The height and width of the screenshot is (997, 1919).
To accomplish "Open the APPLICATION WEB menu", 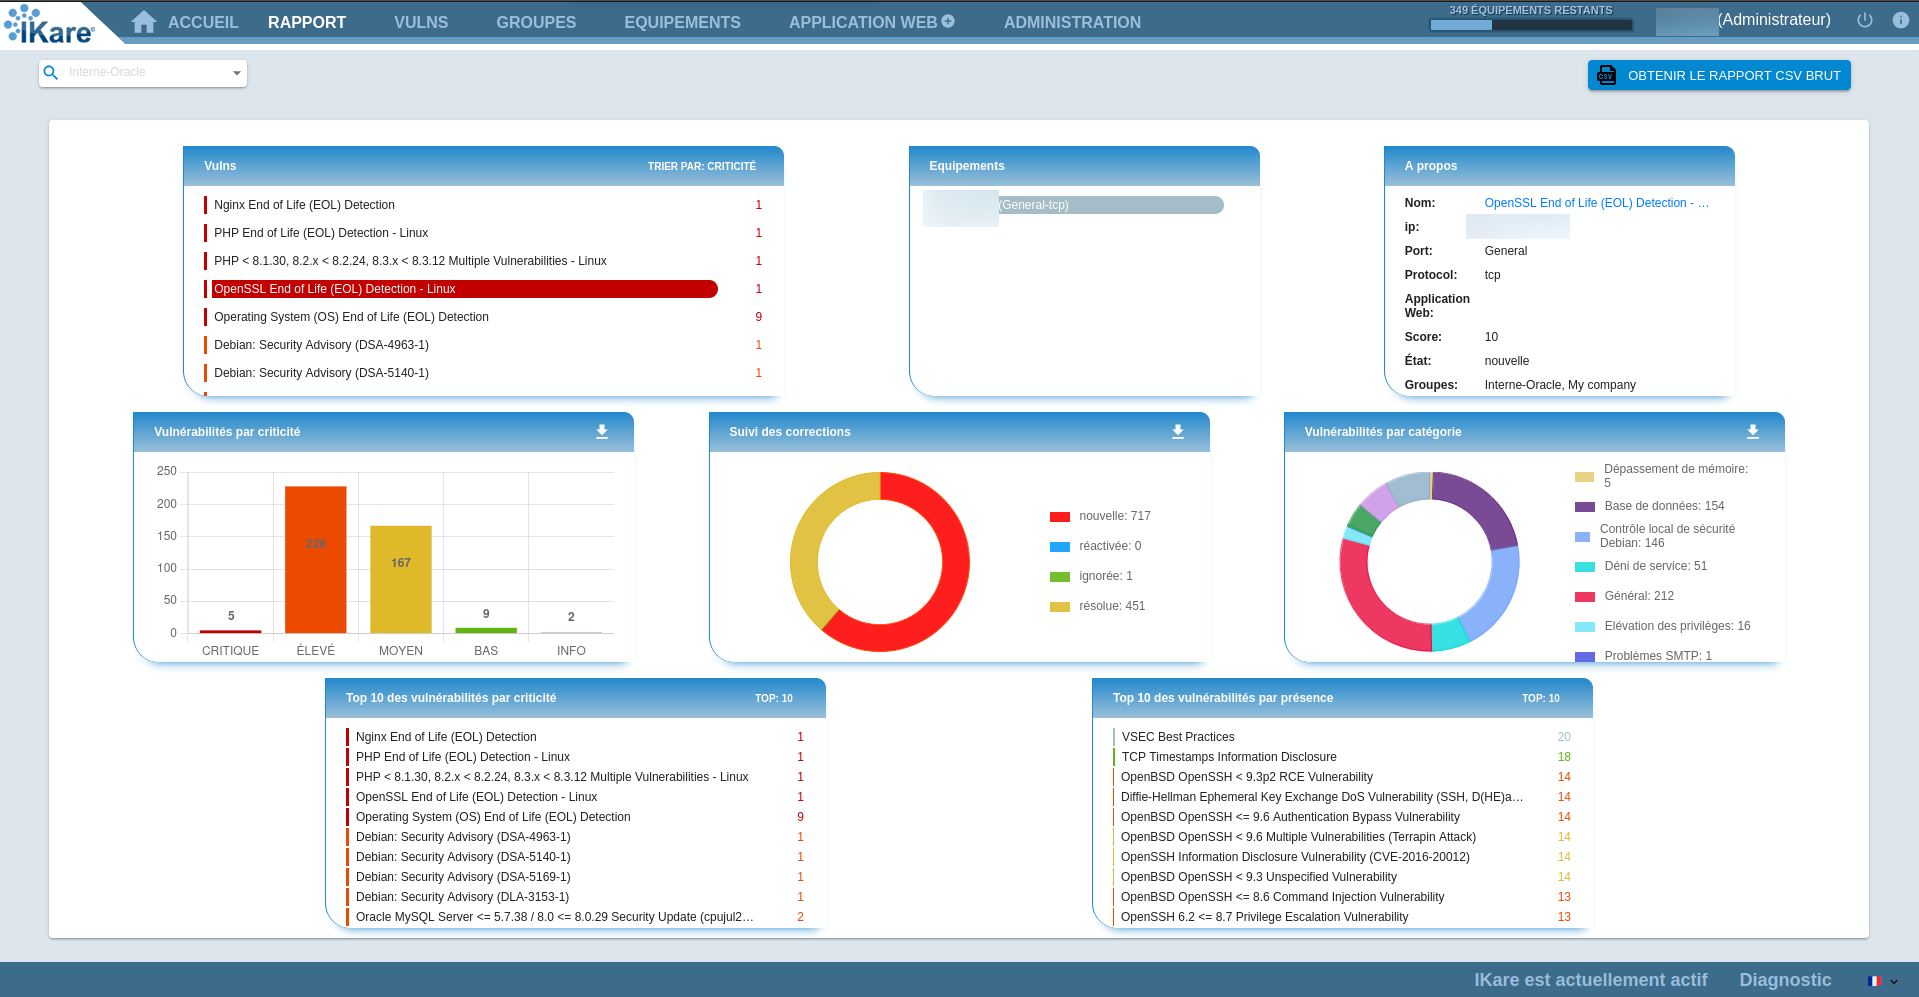I will coord(863,22).
